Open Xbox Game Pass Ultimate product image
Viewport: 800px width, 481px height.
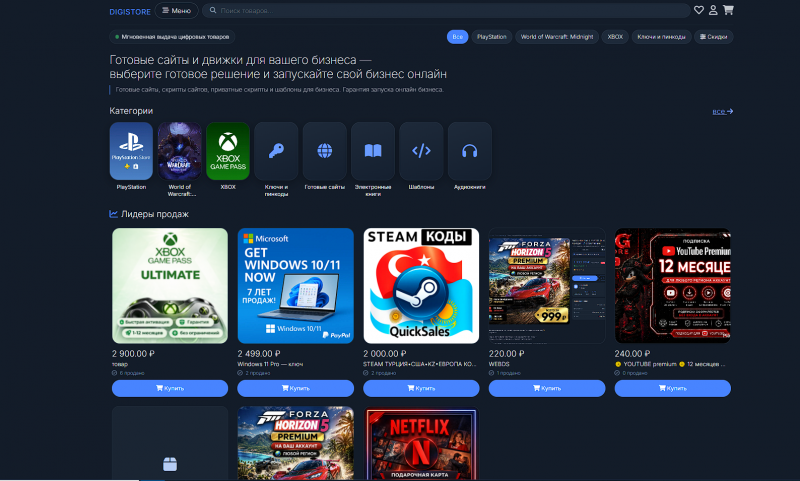click(170, 286)
